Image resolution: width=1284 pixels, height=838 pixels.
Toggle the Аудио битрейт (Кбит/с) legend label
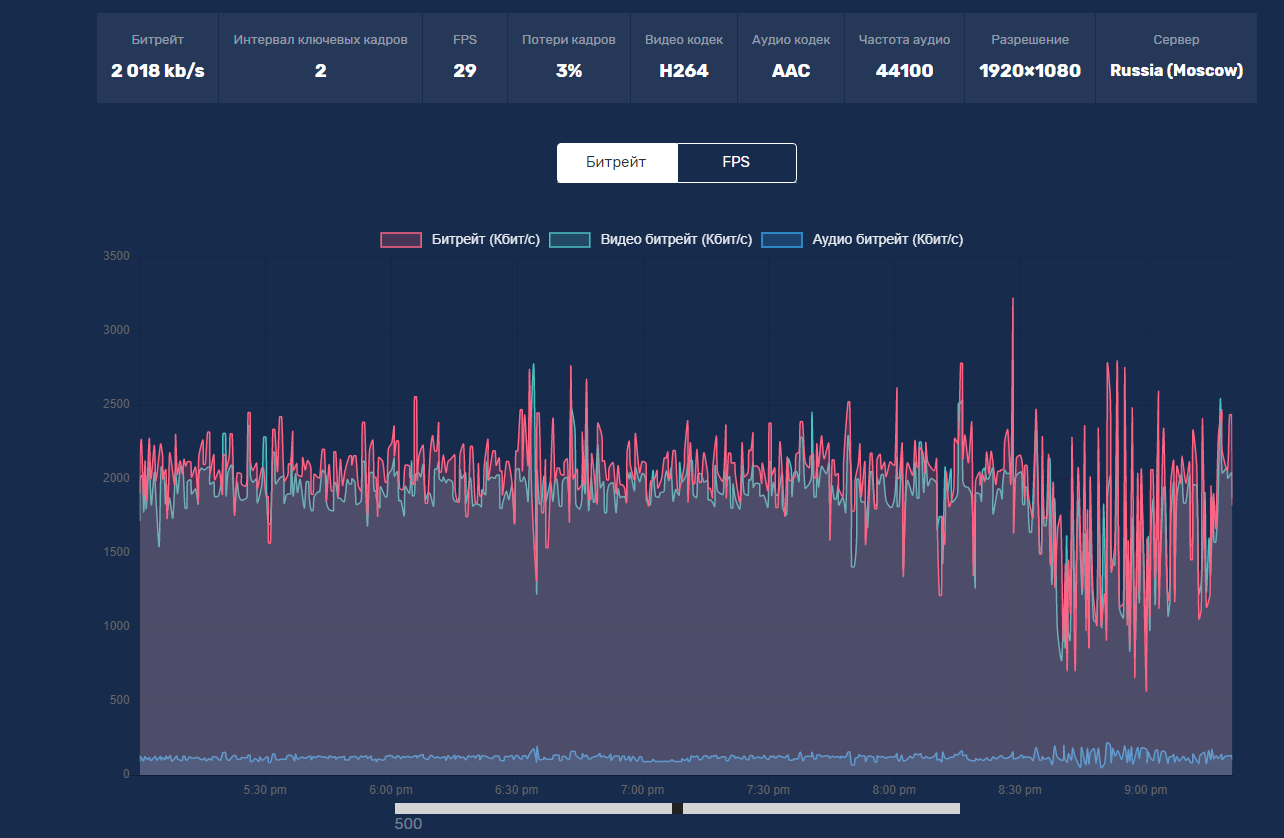887,240
